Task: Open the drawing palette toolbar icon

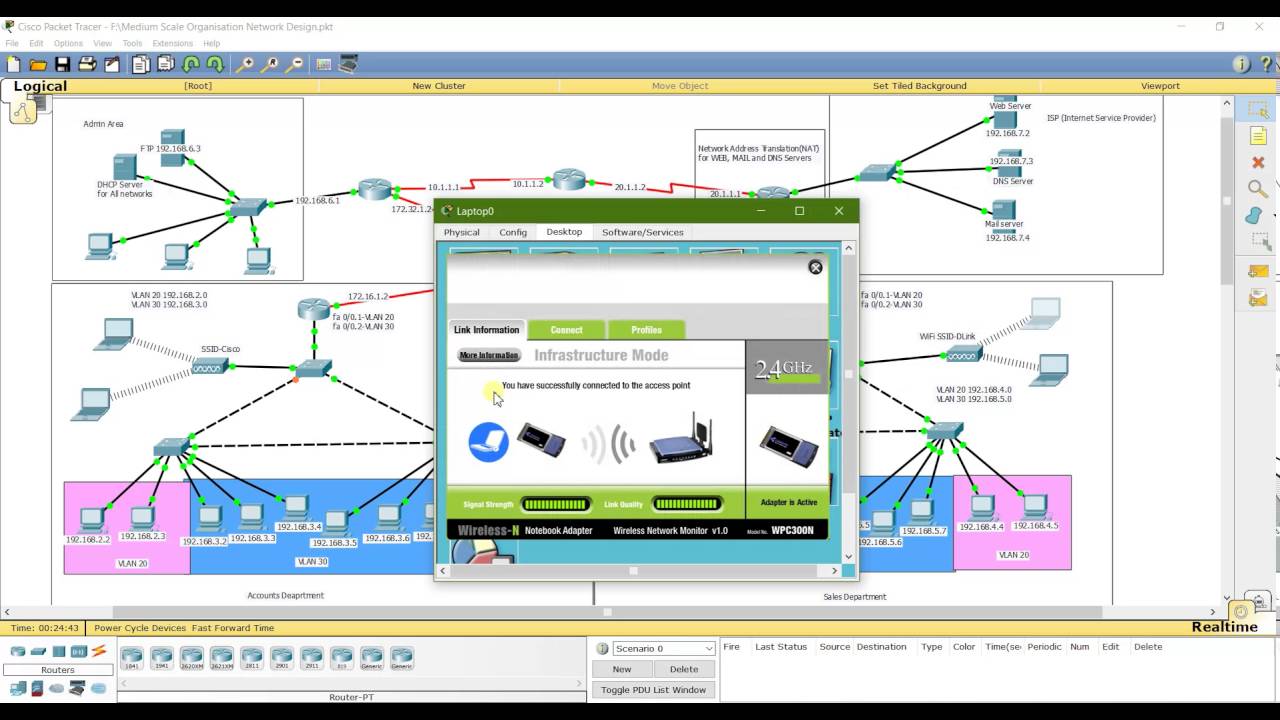Action: 323,64
